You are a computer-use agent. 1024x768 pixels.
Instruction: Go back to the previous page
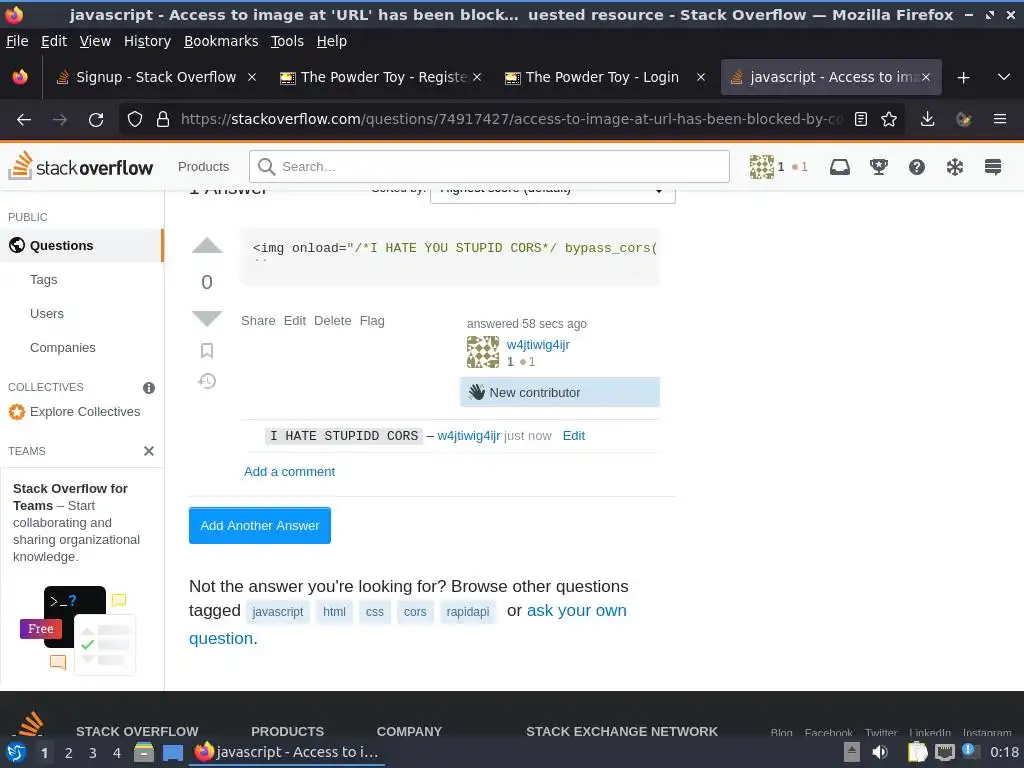(x=24, y=120)
